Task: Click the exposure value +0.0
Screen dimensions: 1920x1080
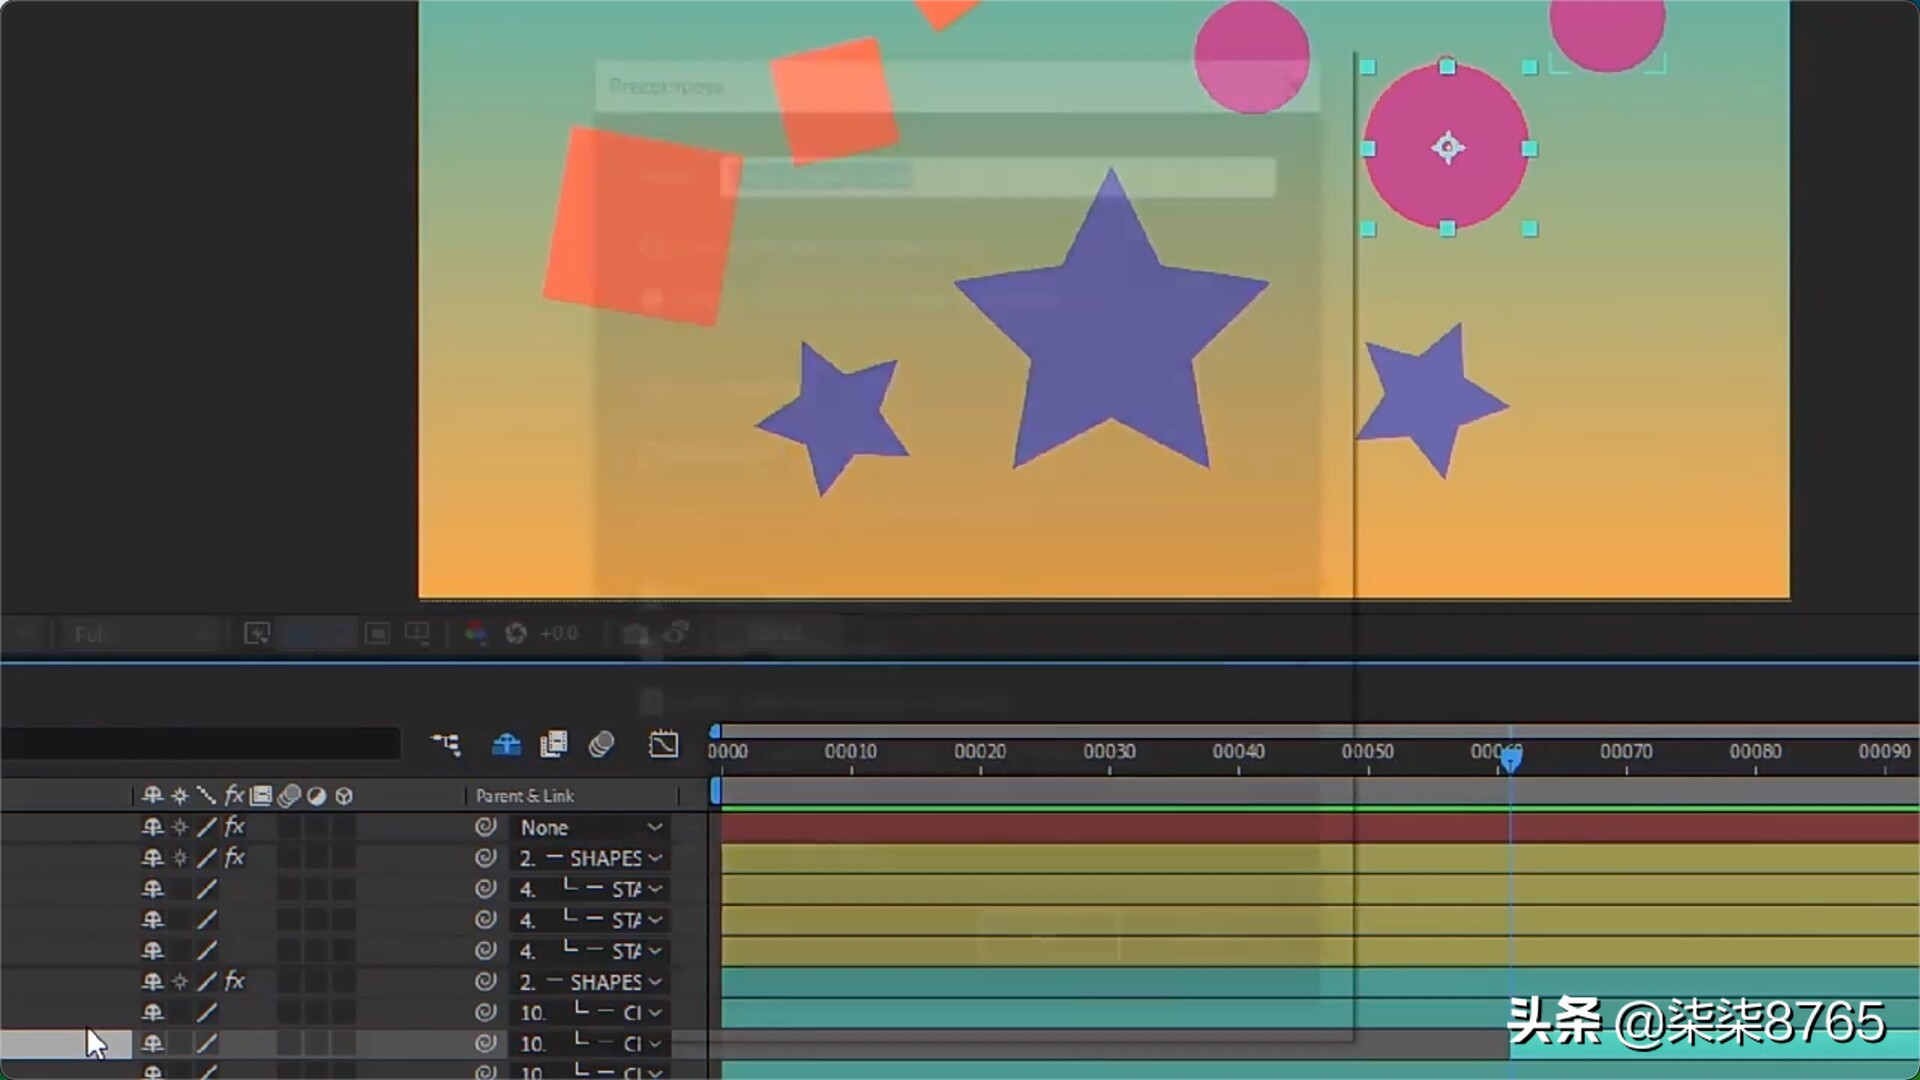Action: 559,633
